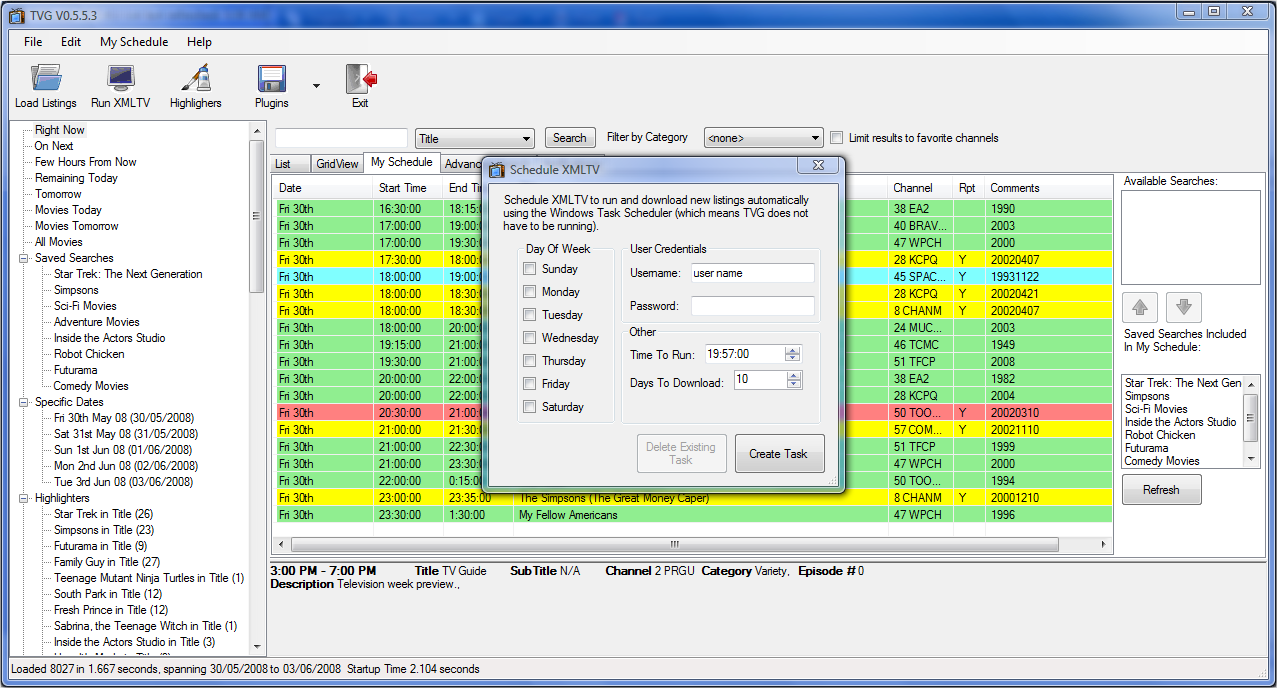This screenshot has height=688, width=1277.
Task: Click the Schedule XMLTV dialog title icon
Action: (497, 170)
